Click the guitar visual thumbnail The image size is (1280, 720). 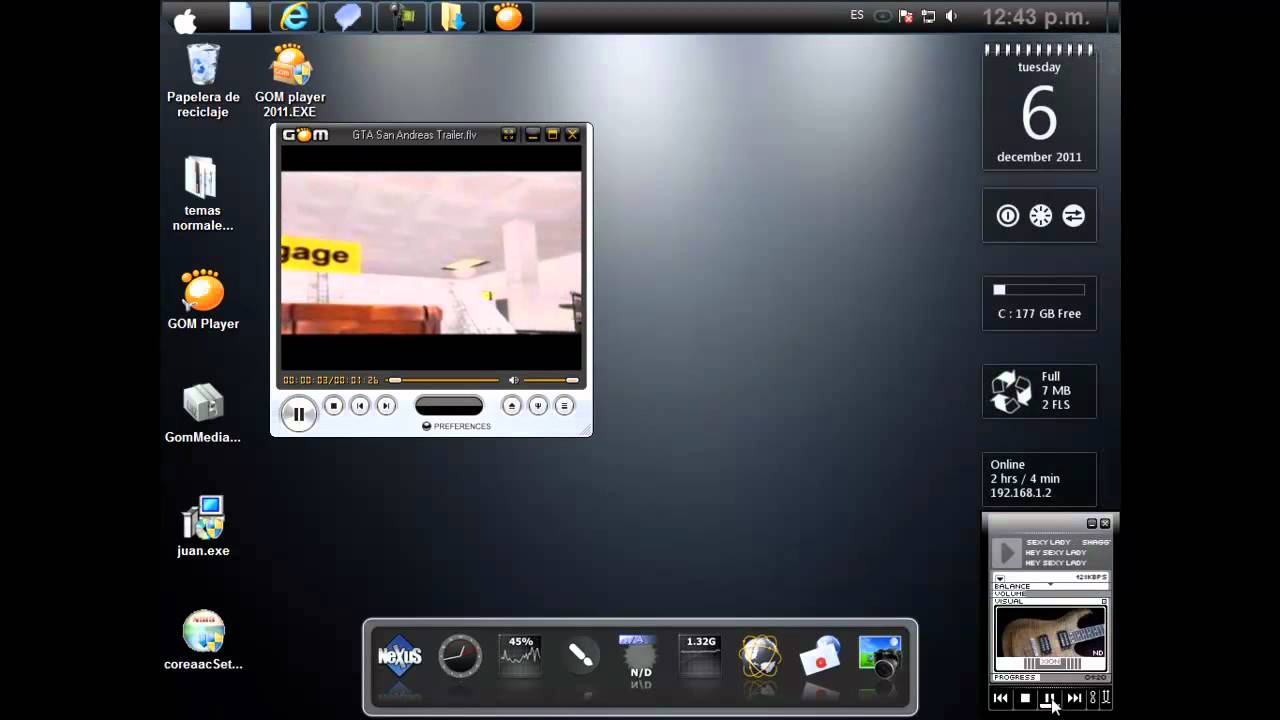pyautogui.click(x=1050, y=639)
